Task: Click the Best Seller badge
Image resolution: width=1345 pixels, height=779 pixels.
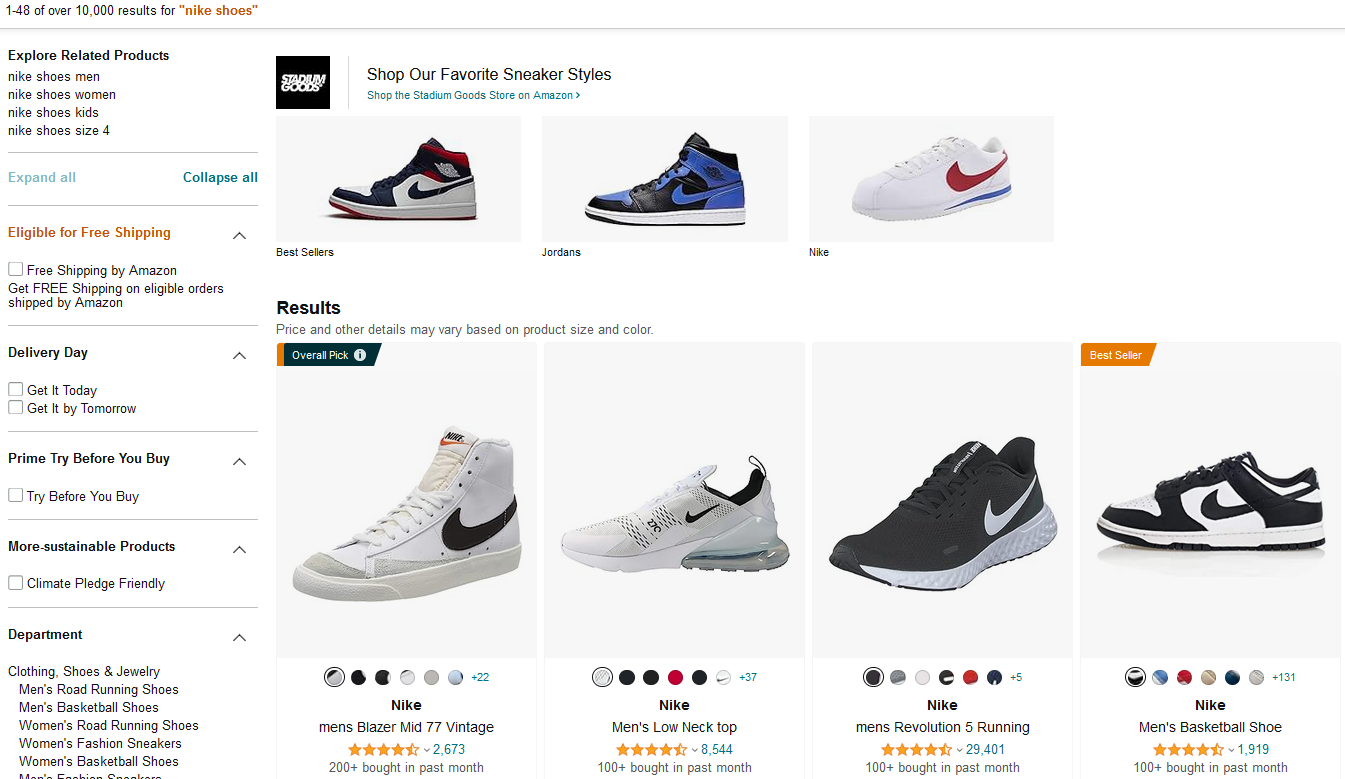Action: coord(1116,355)
